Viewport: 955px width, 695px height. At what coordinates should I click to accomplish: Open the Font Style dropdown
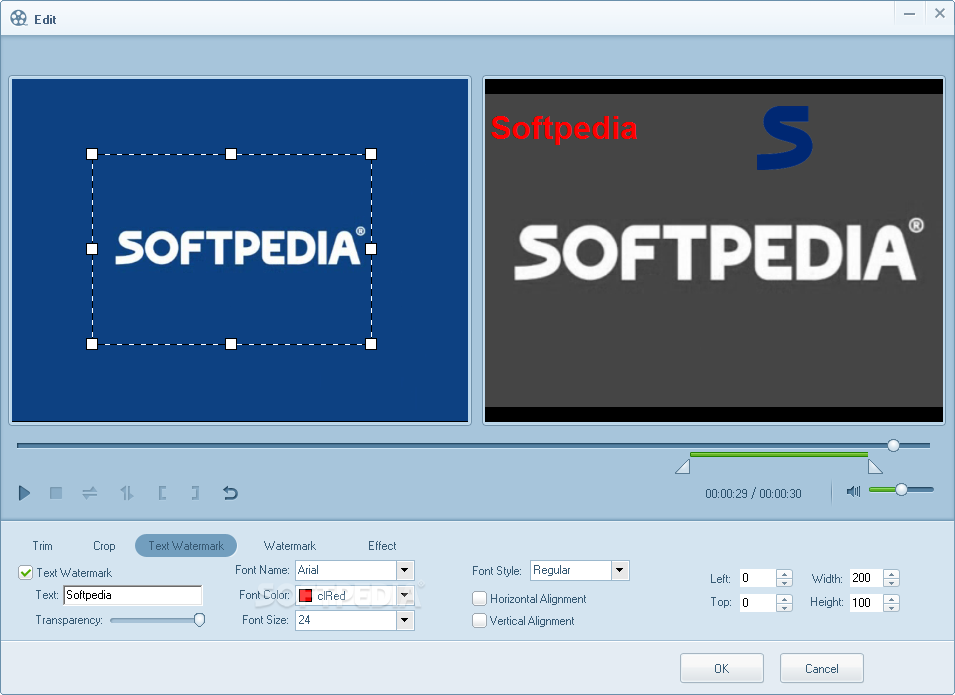click(x=619, y=570)
